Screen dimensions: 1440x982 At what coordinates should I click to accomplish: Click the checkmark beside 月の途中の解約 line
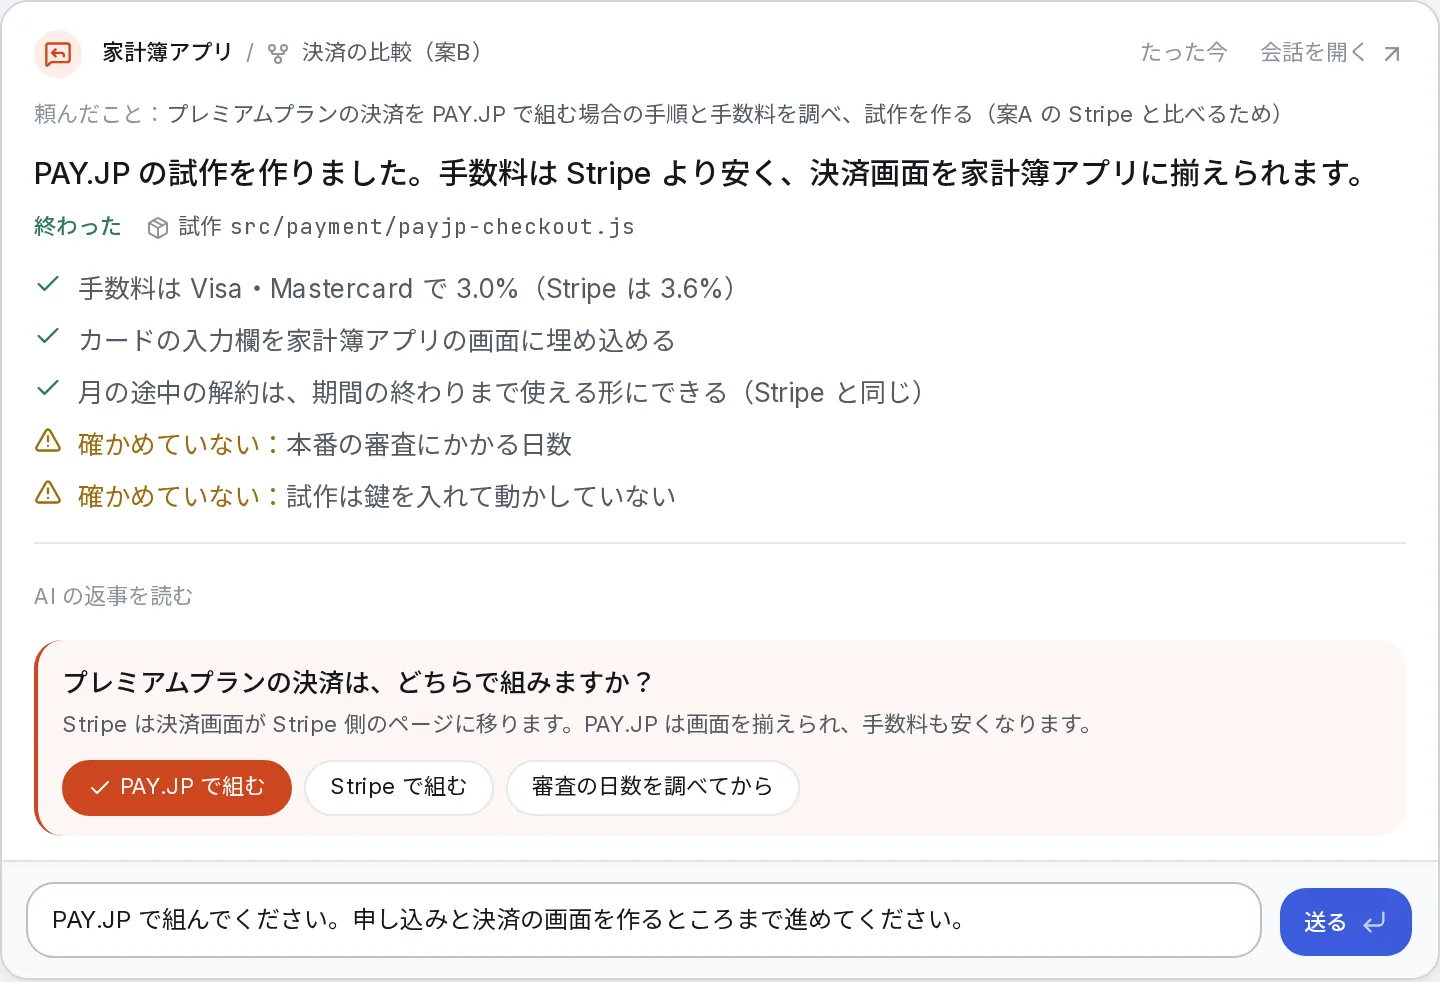48,389
